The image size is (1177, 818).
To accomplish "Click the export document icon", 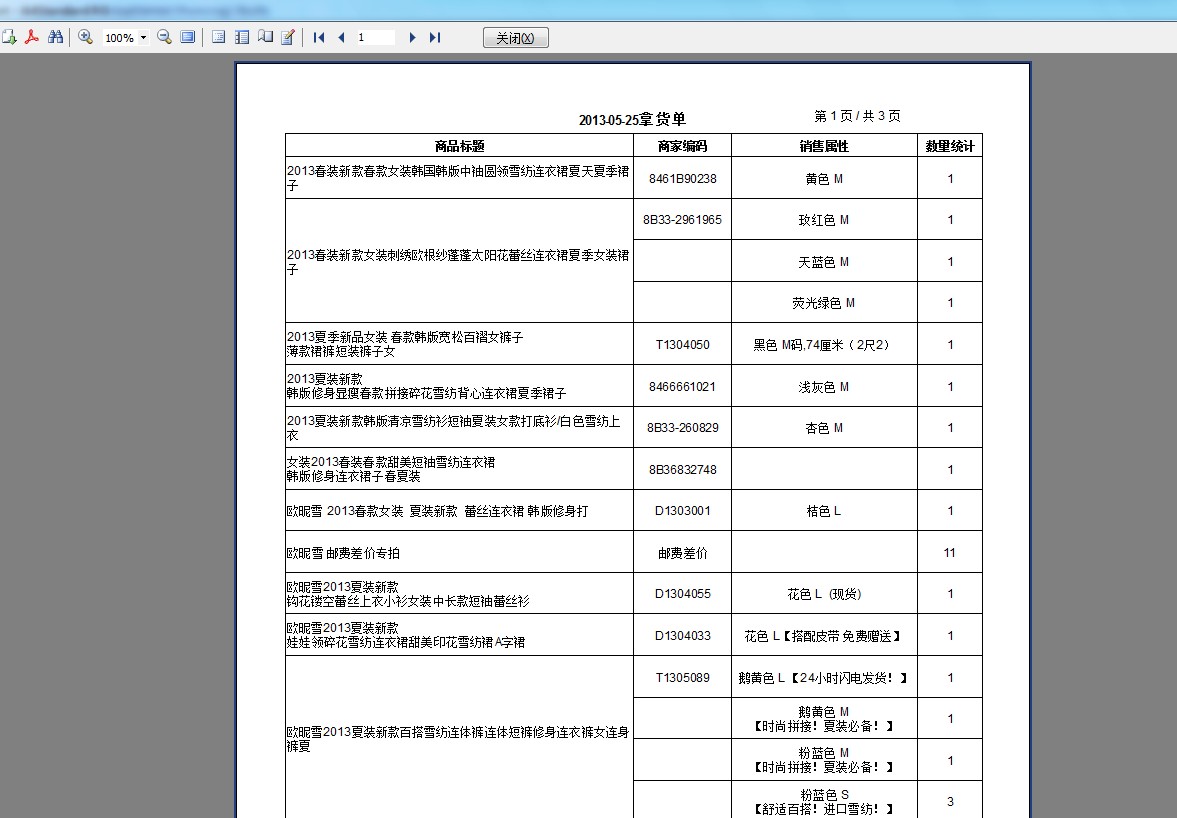I will tap(9, 37).
